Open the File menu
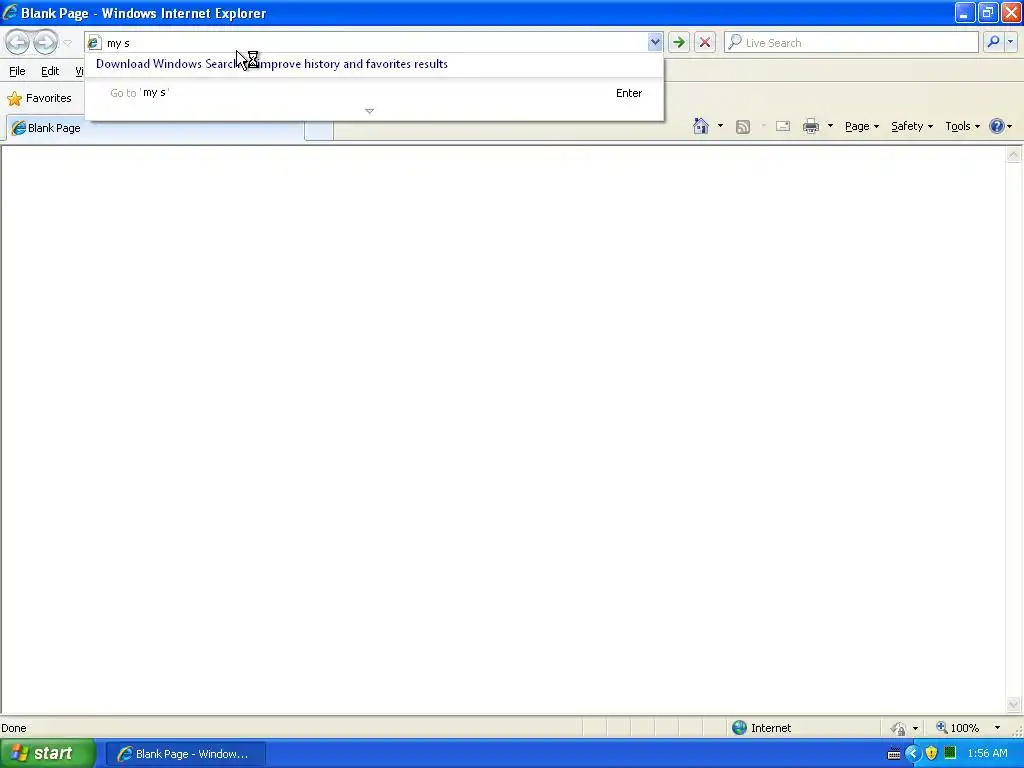This screenshot has width=1024, height=768. tap(17, 71)
